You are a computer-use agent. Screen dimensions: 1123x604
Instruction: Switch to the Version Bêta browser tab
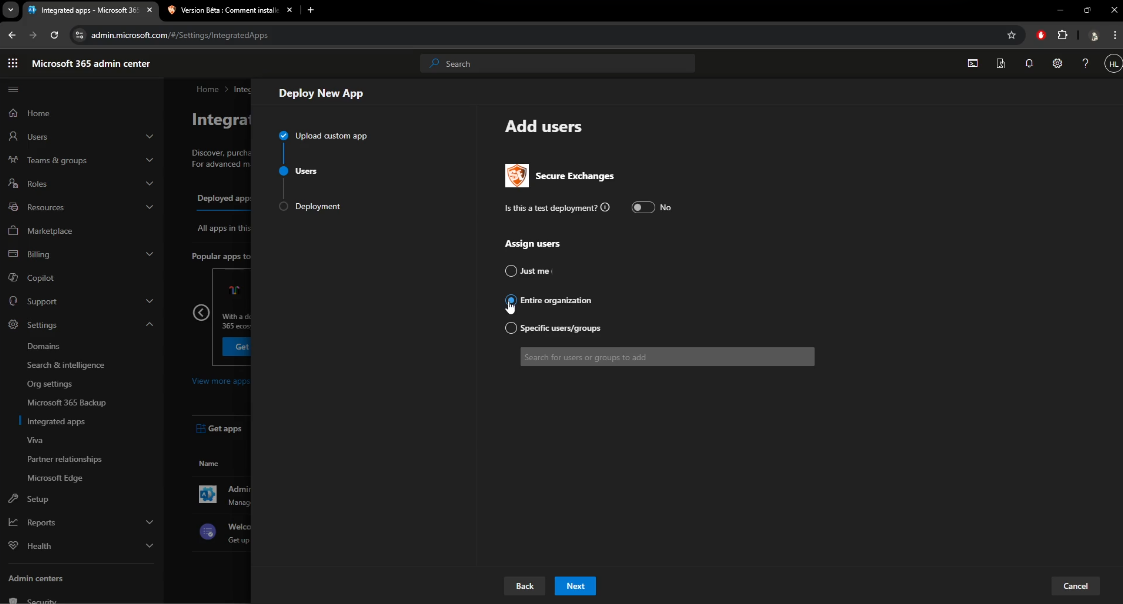click(x=229, y=10)
